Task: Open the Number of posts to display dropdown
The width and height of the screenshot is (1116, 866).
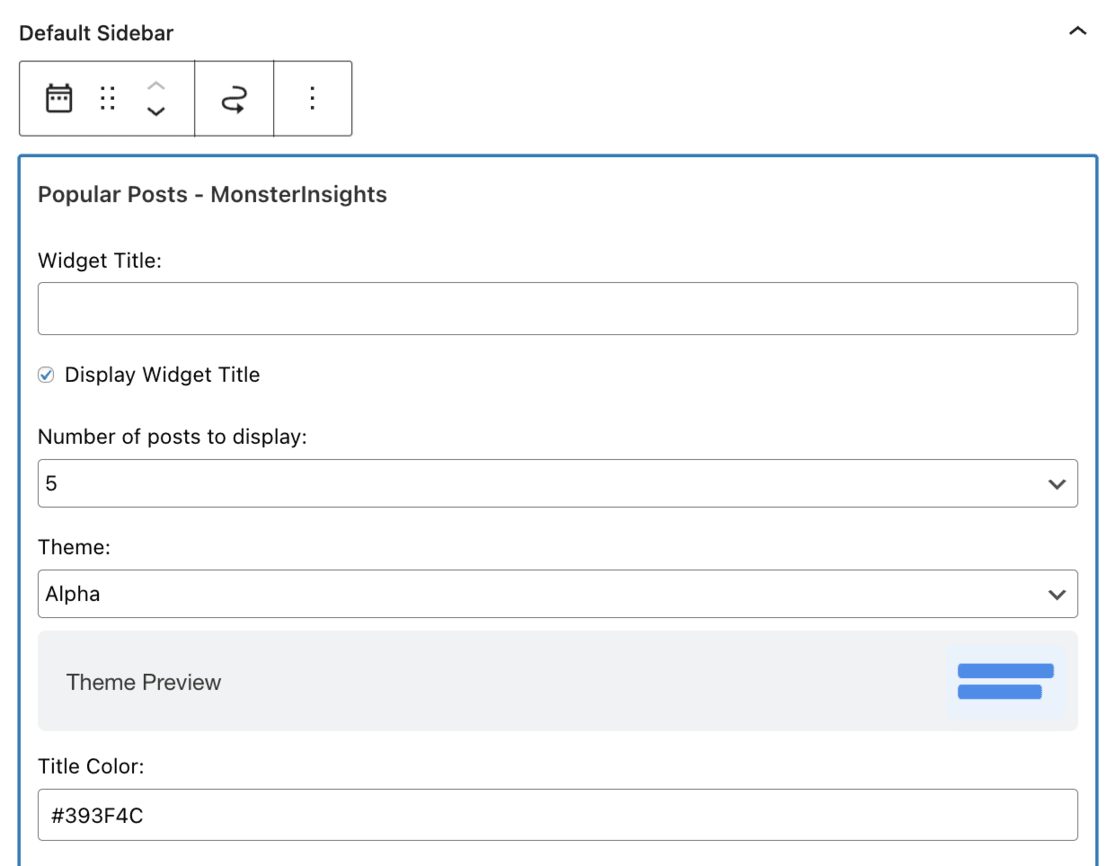Action: tap(557, 483)
